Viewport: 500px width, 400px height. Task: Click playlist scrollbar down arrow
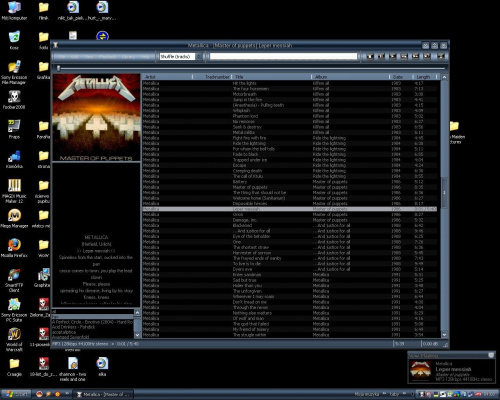tap(444, 334)
